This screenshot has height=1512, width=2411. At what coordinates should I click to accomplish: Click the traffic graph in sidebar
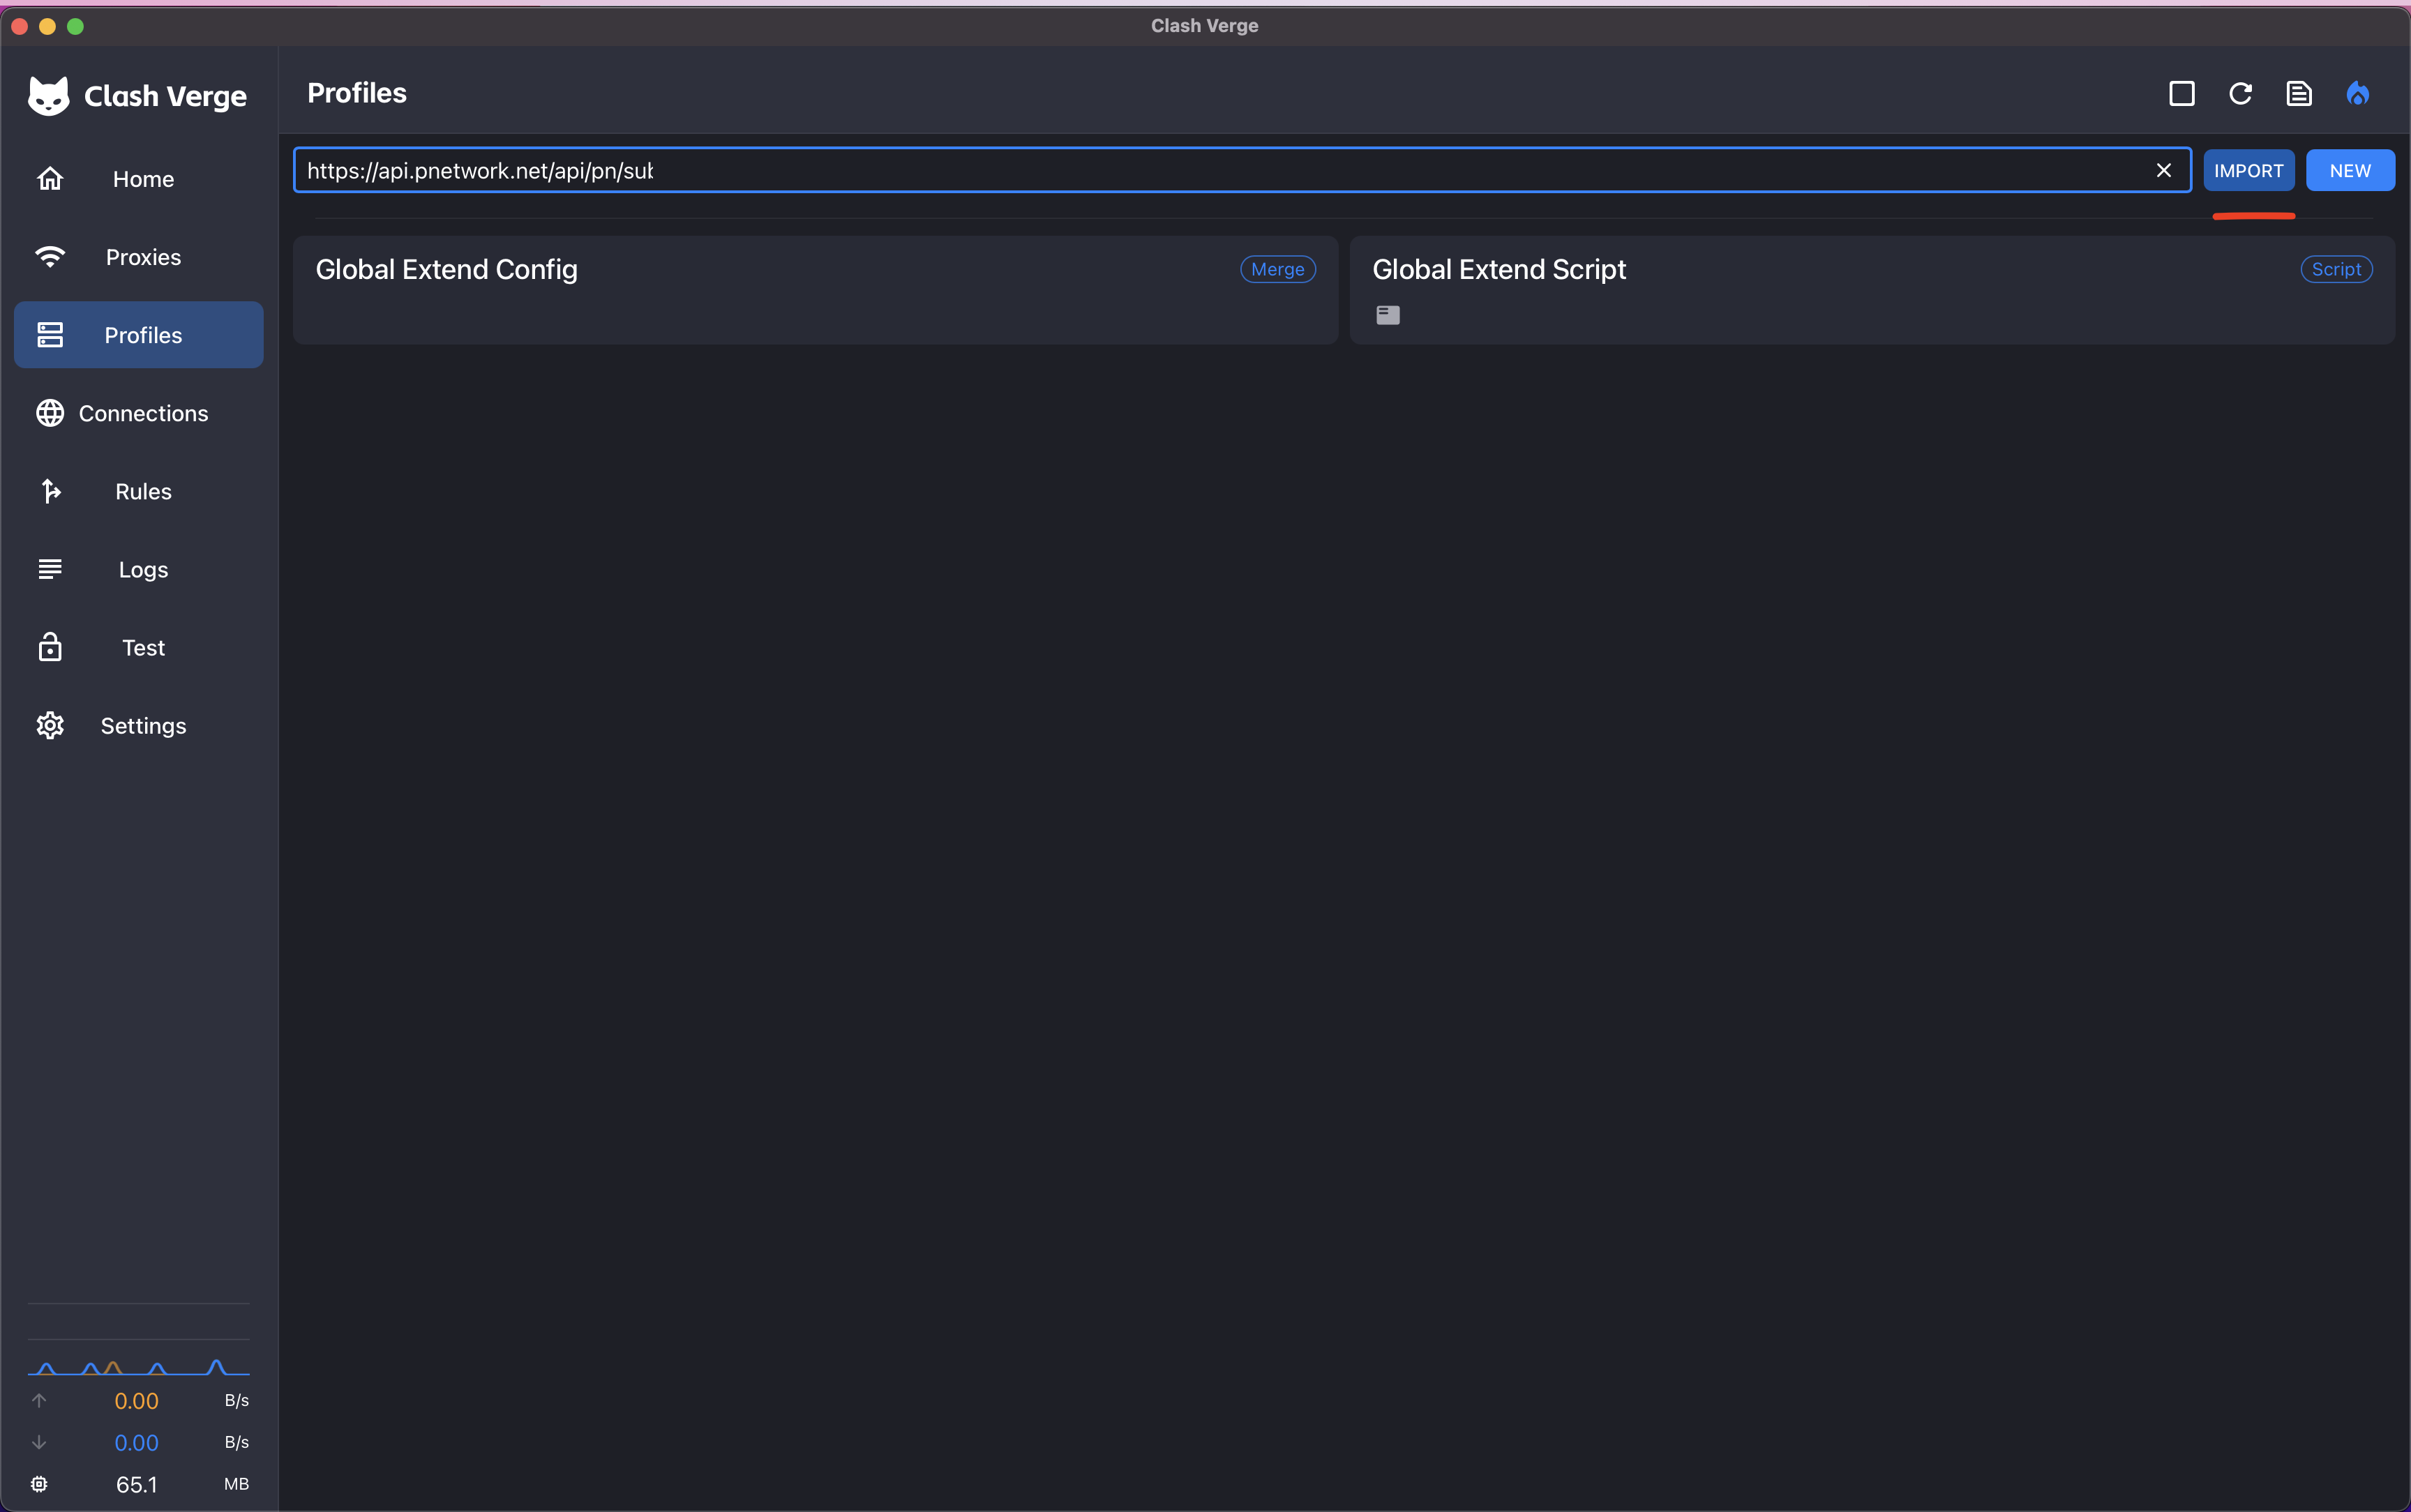pos(139,1366)
